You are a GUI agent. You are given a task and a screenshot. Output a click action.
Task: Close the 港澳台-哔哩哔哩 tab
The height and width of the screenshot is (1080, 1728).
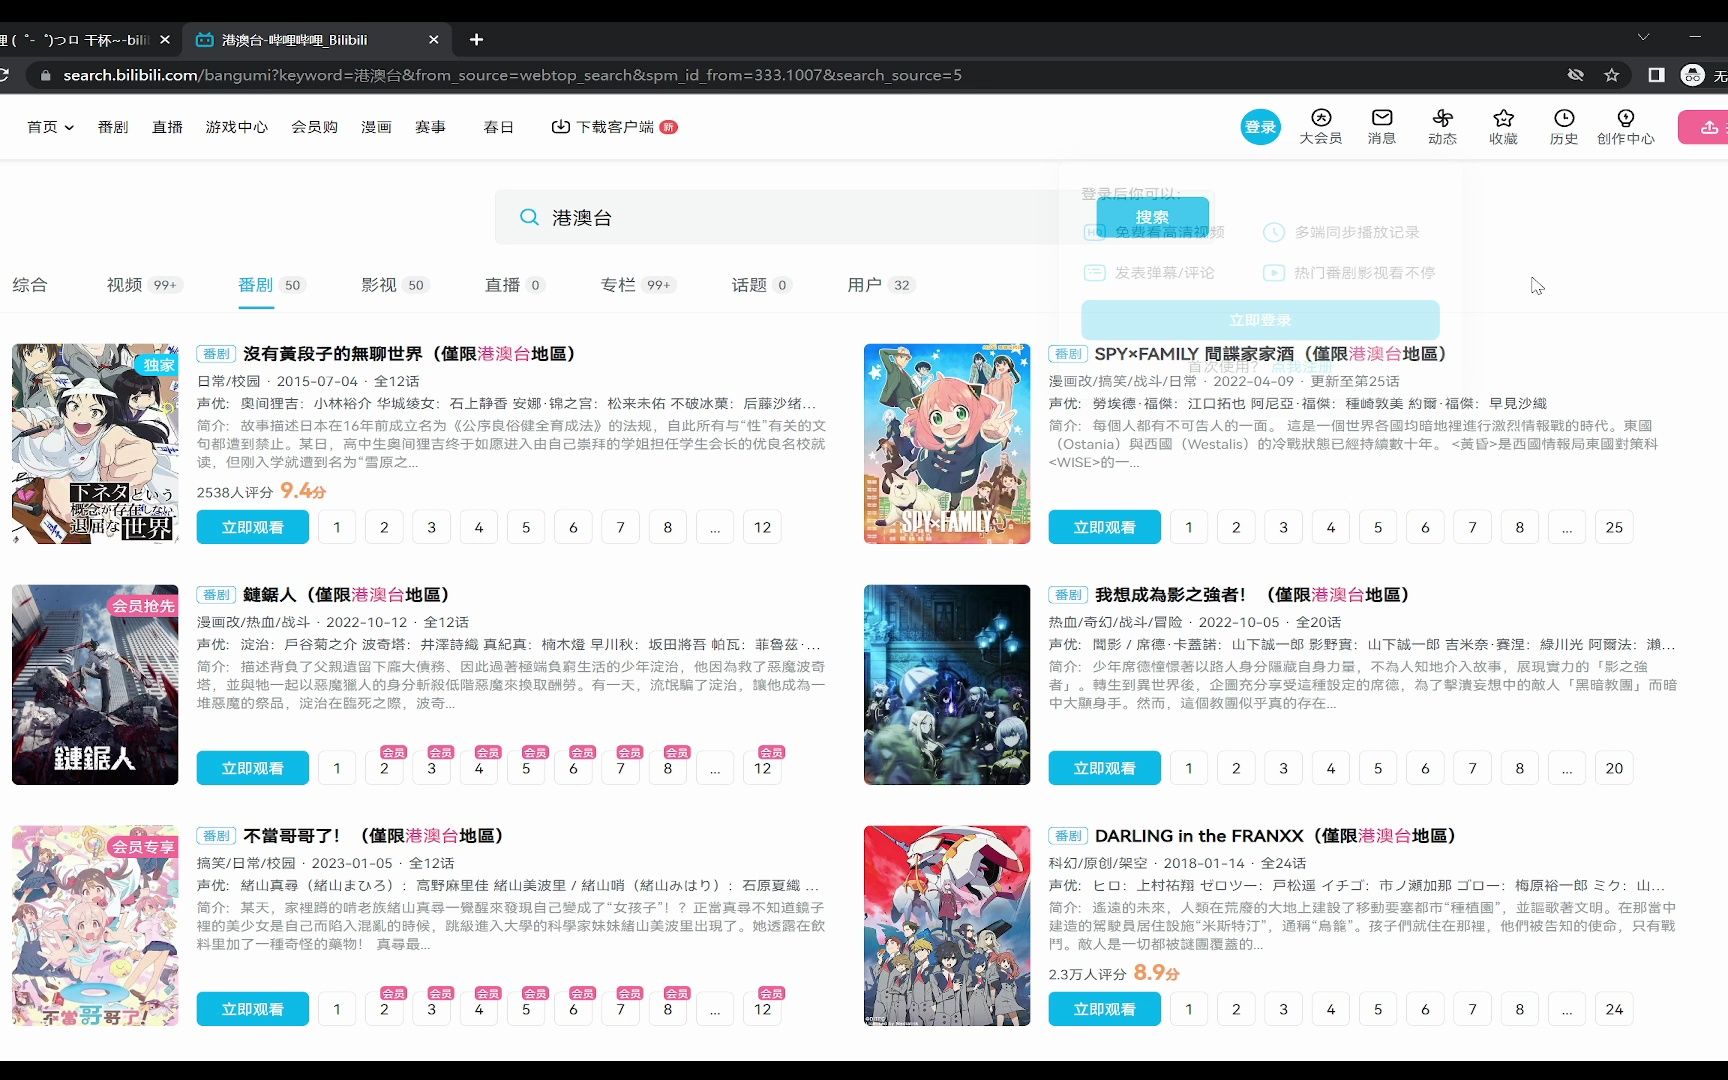433,40
